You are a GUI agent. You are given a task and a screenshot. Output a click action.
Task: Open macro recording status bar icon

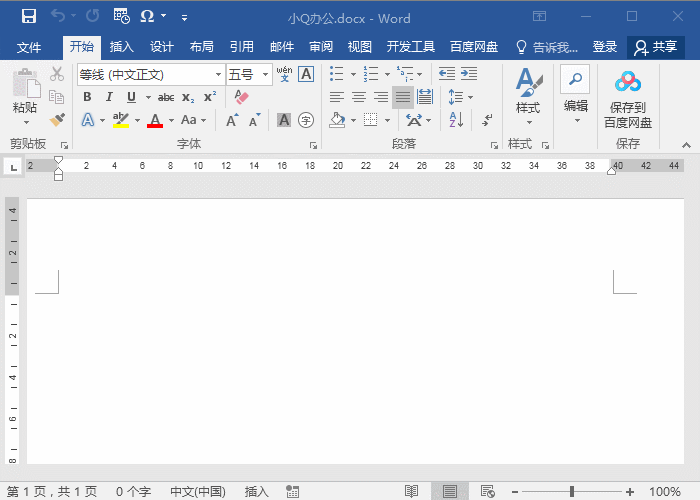click(292, 492)
